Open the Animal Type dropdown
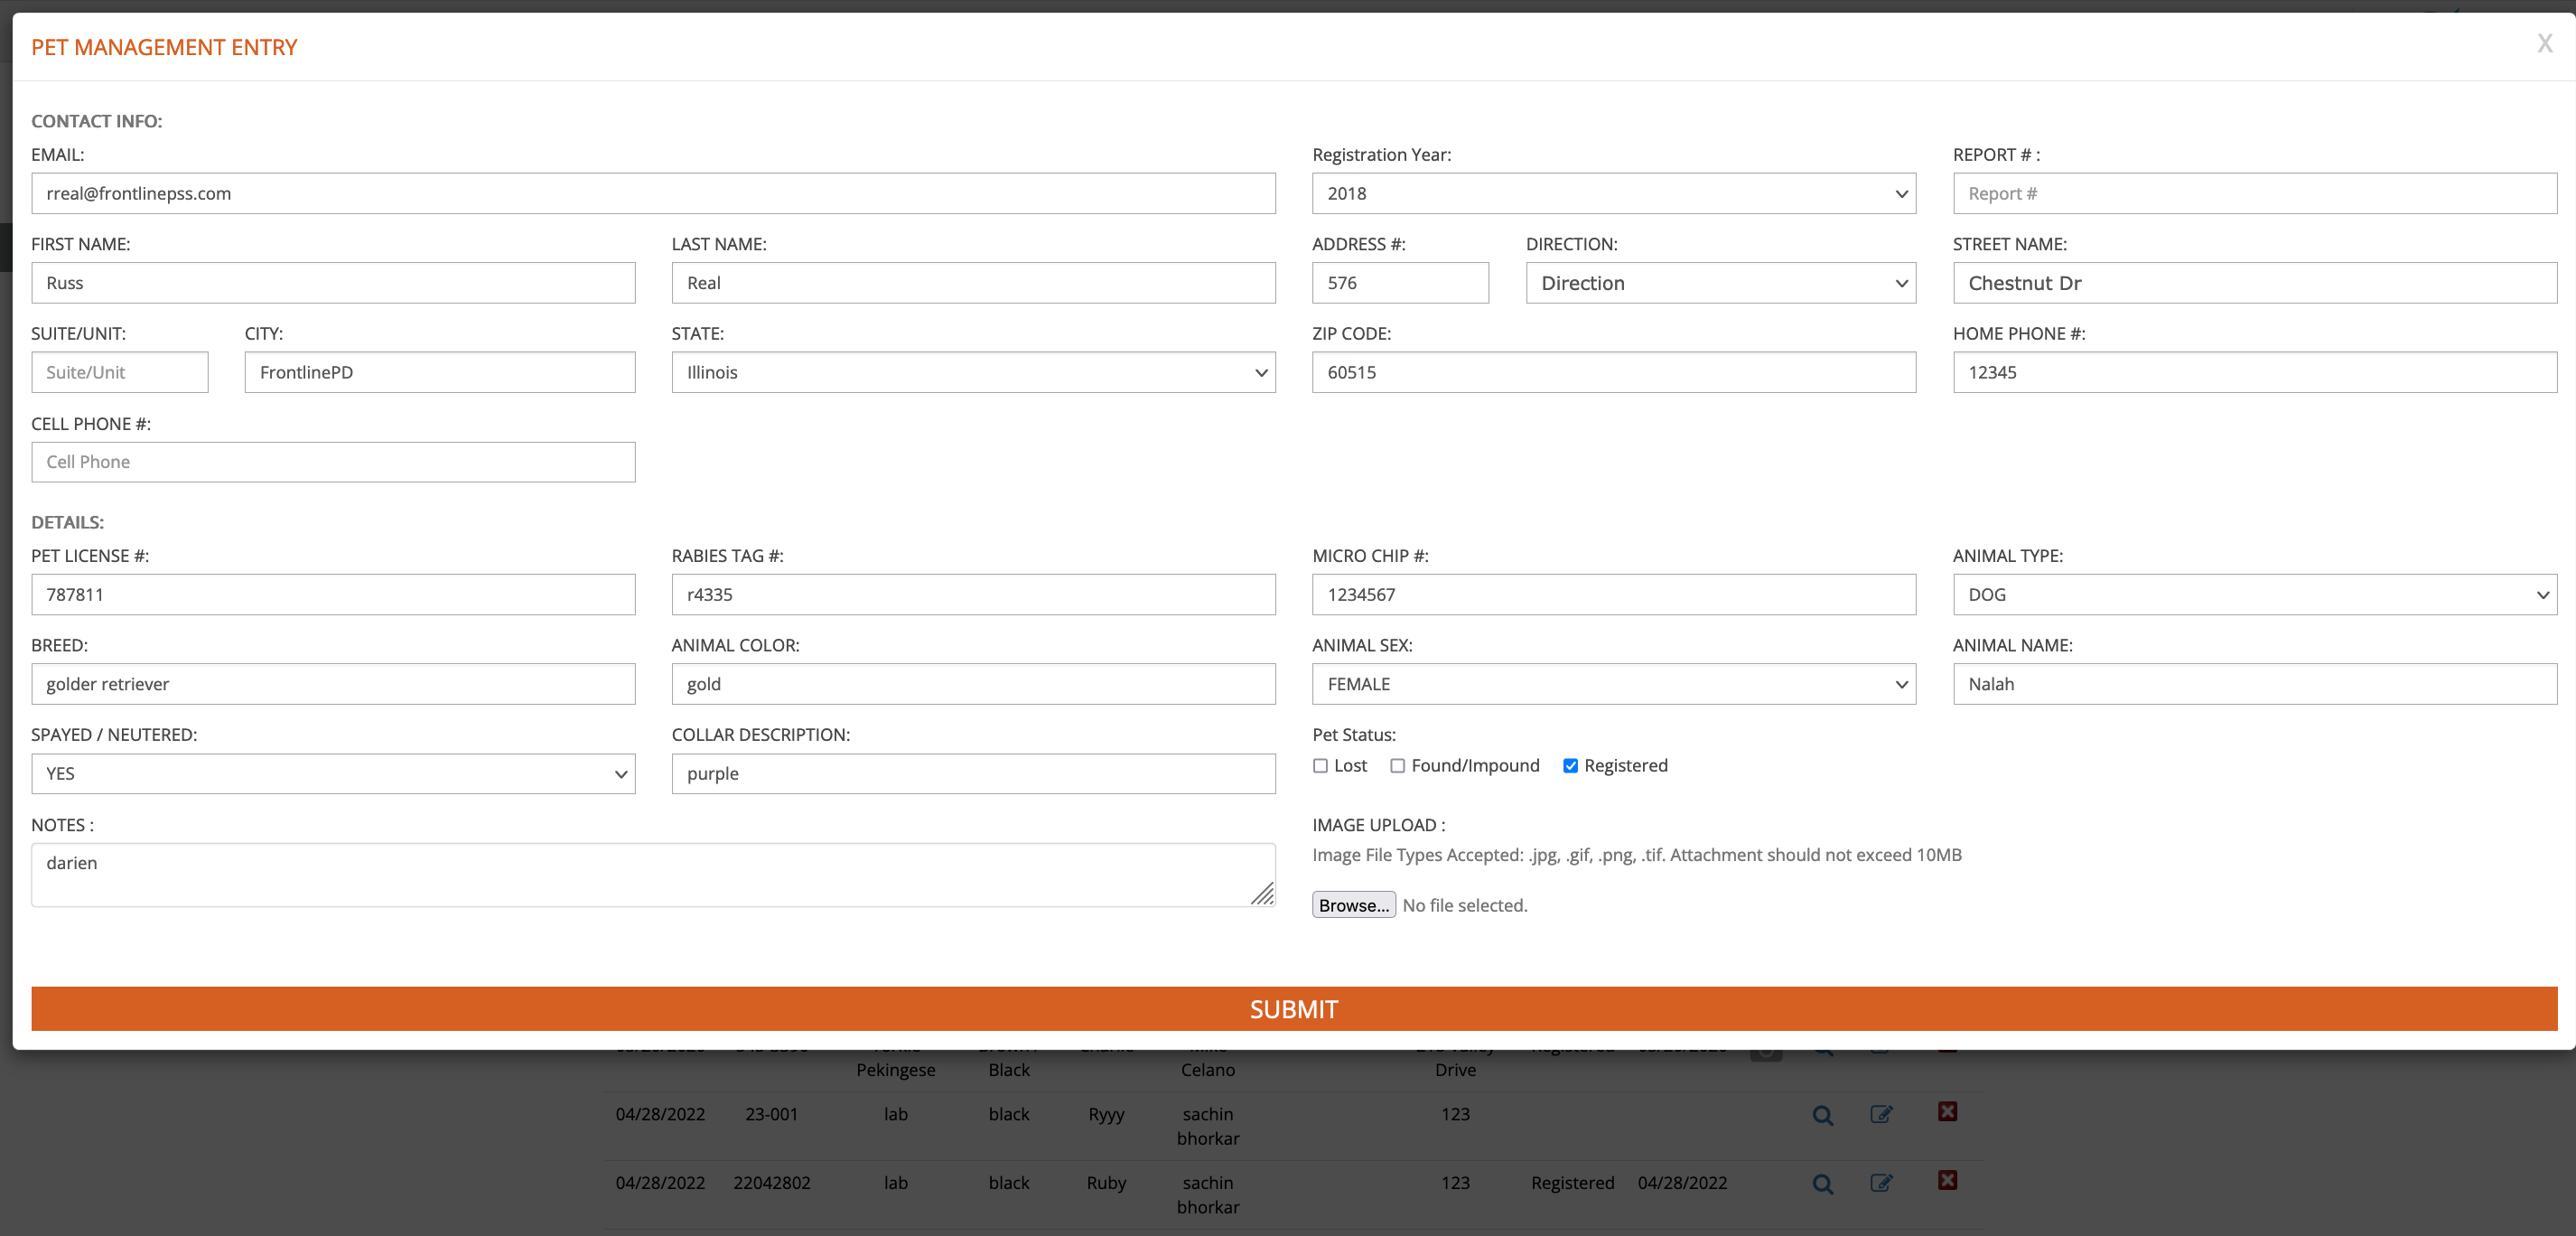 (2254, 595)
